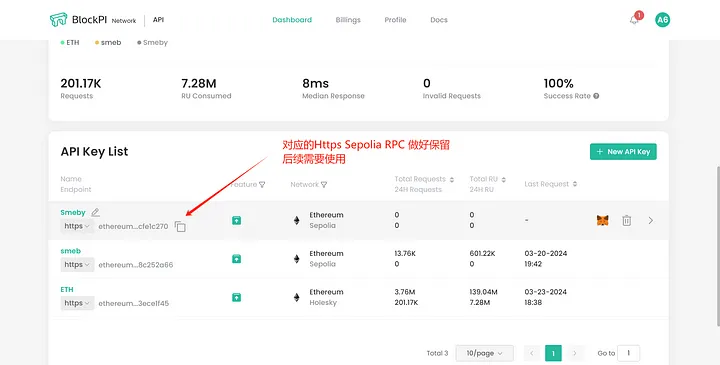Expand the Smeby row https protocol dropdown
This screenshot has height=365, width=720.
[77, 226]
